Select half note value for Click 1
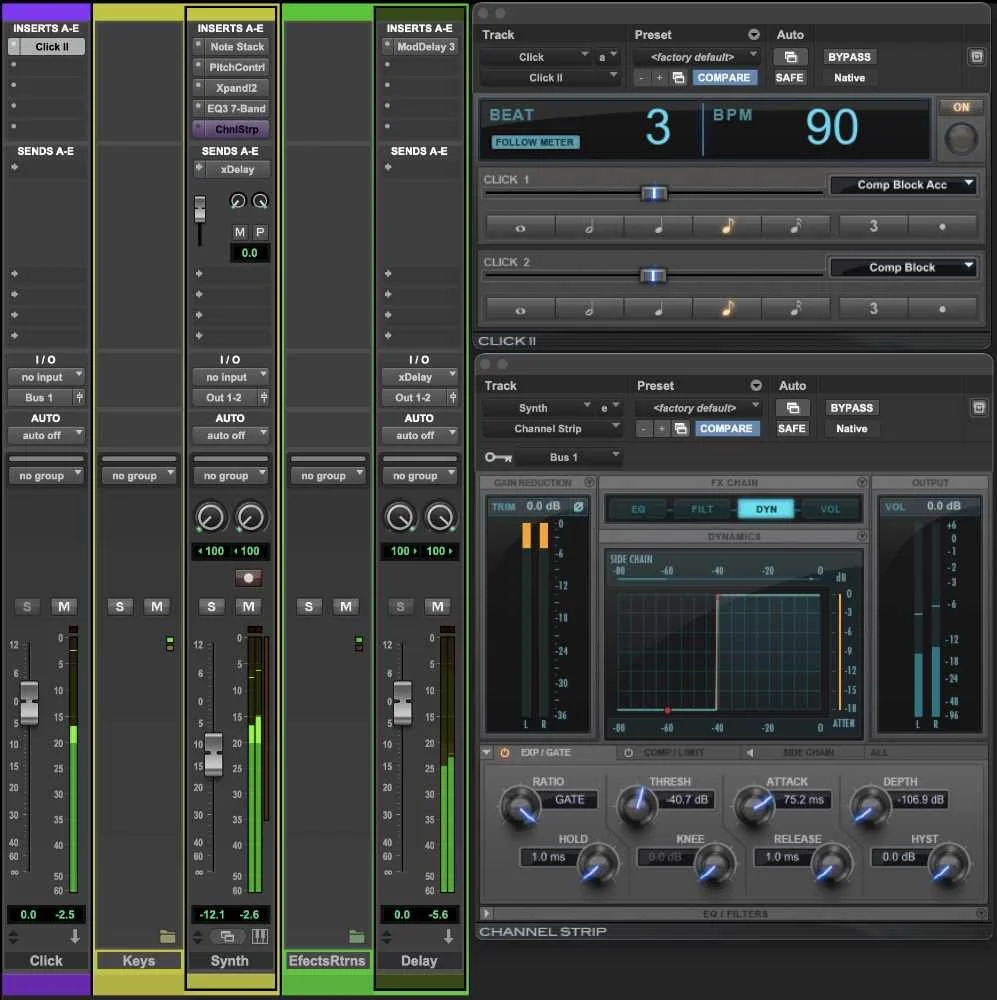The width and height of the screenshot is (997, 1000). point(589,226)
